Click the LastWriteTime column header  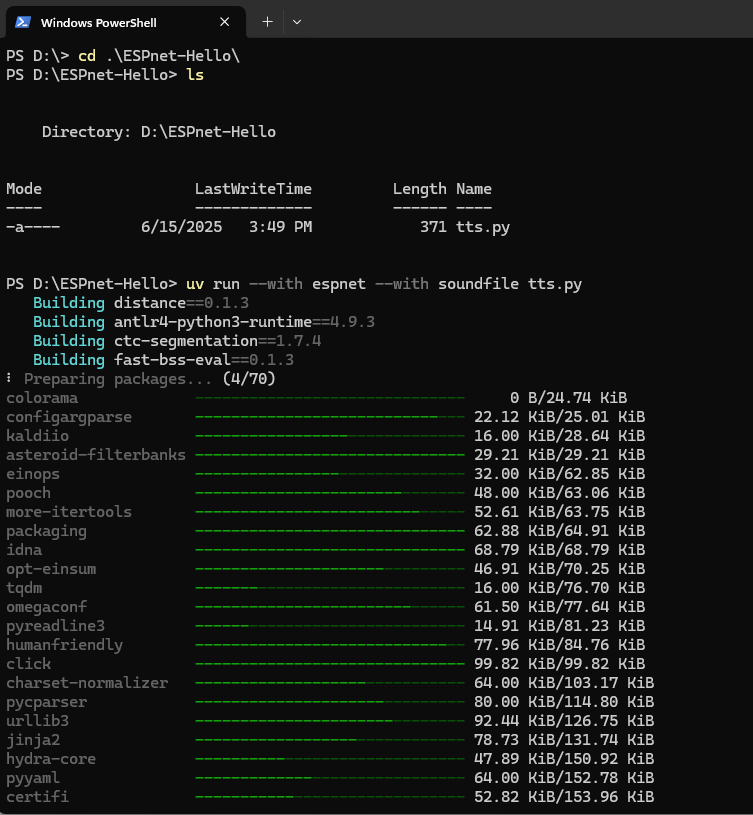(x=253, y=189)
